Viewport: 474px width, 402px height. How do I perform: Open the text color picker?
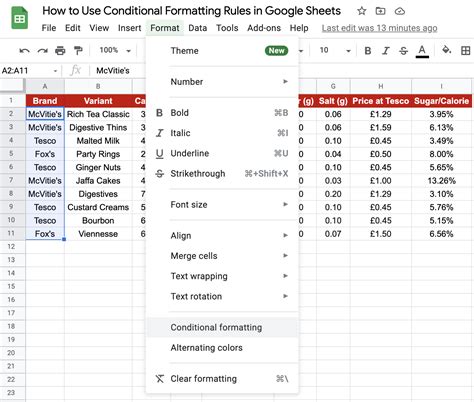coord(422,51)
